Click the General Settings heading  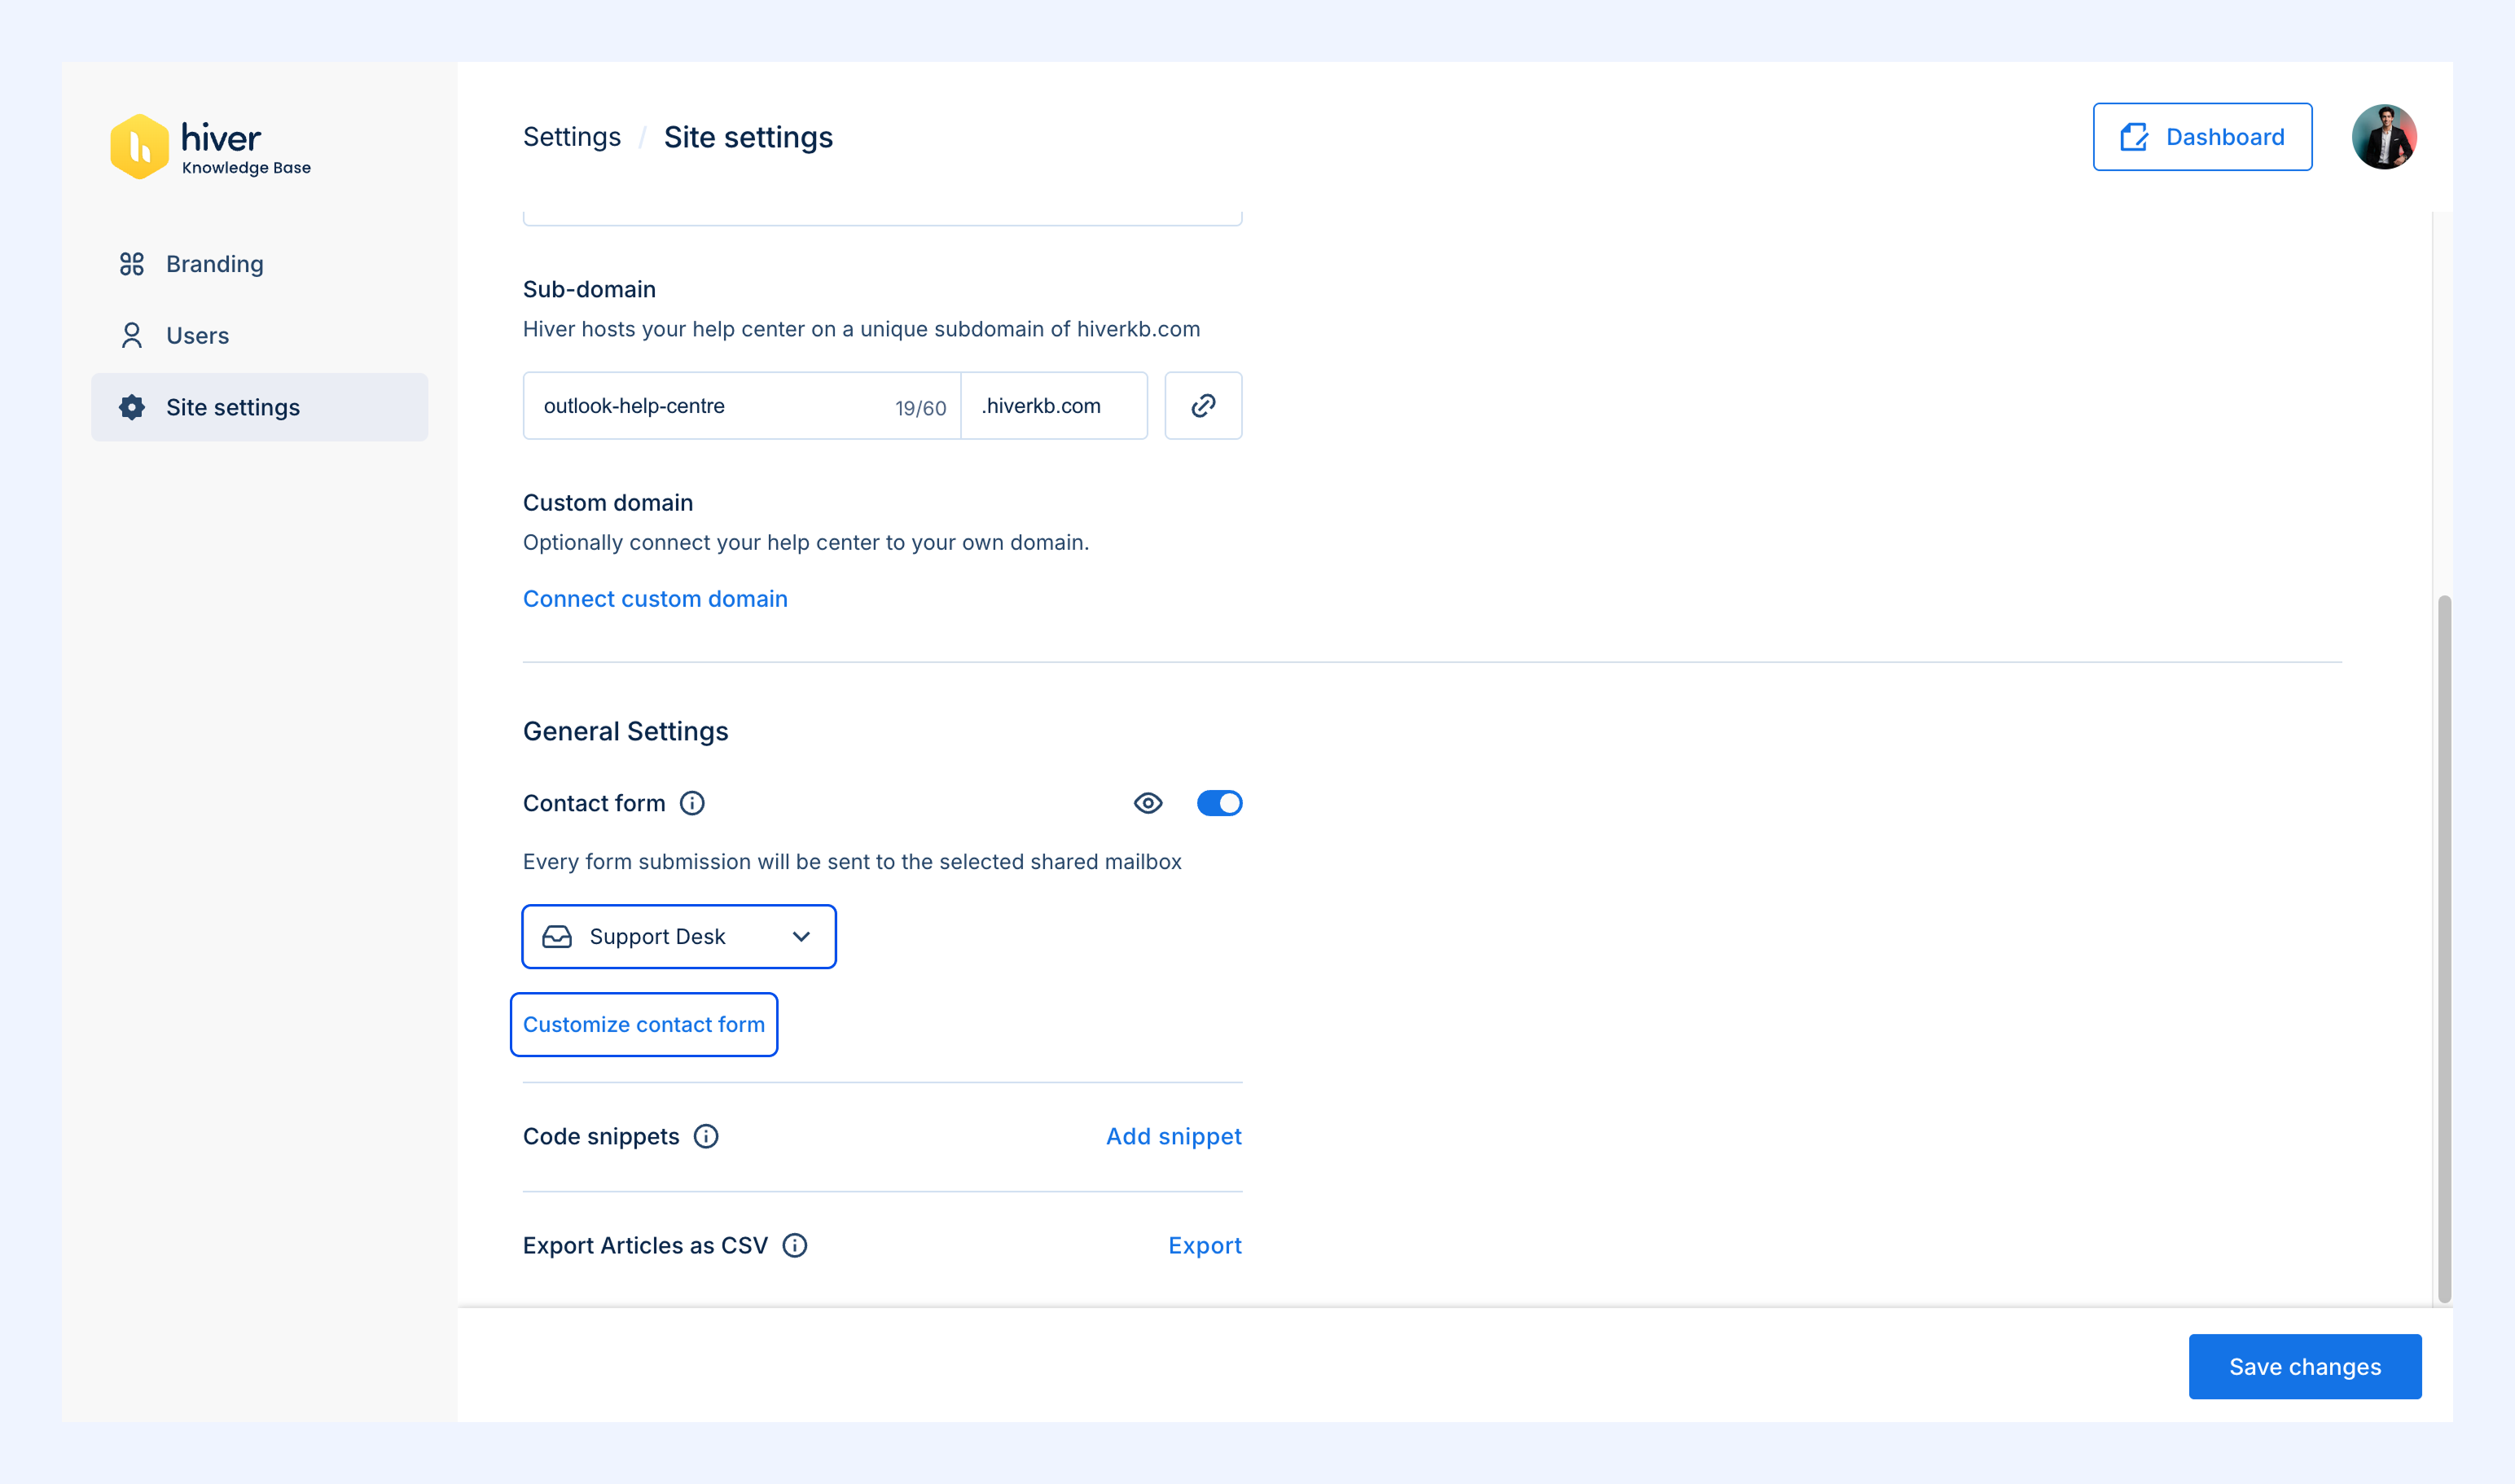click(x=626, y=732)
